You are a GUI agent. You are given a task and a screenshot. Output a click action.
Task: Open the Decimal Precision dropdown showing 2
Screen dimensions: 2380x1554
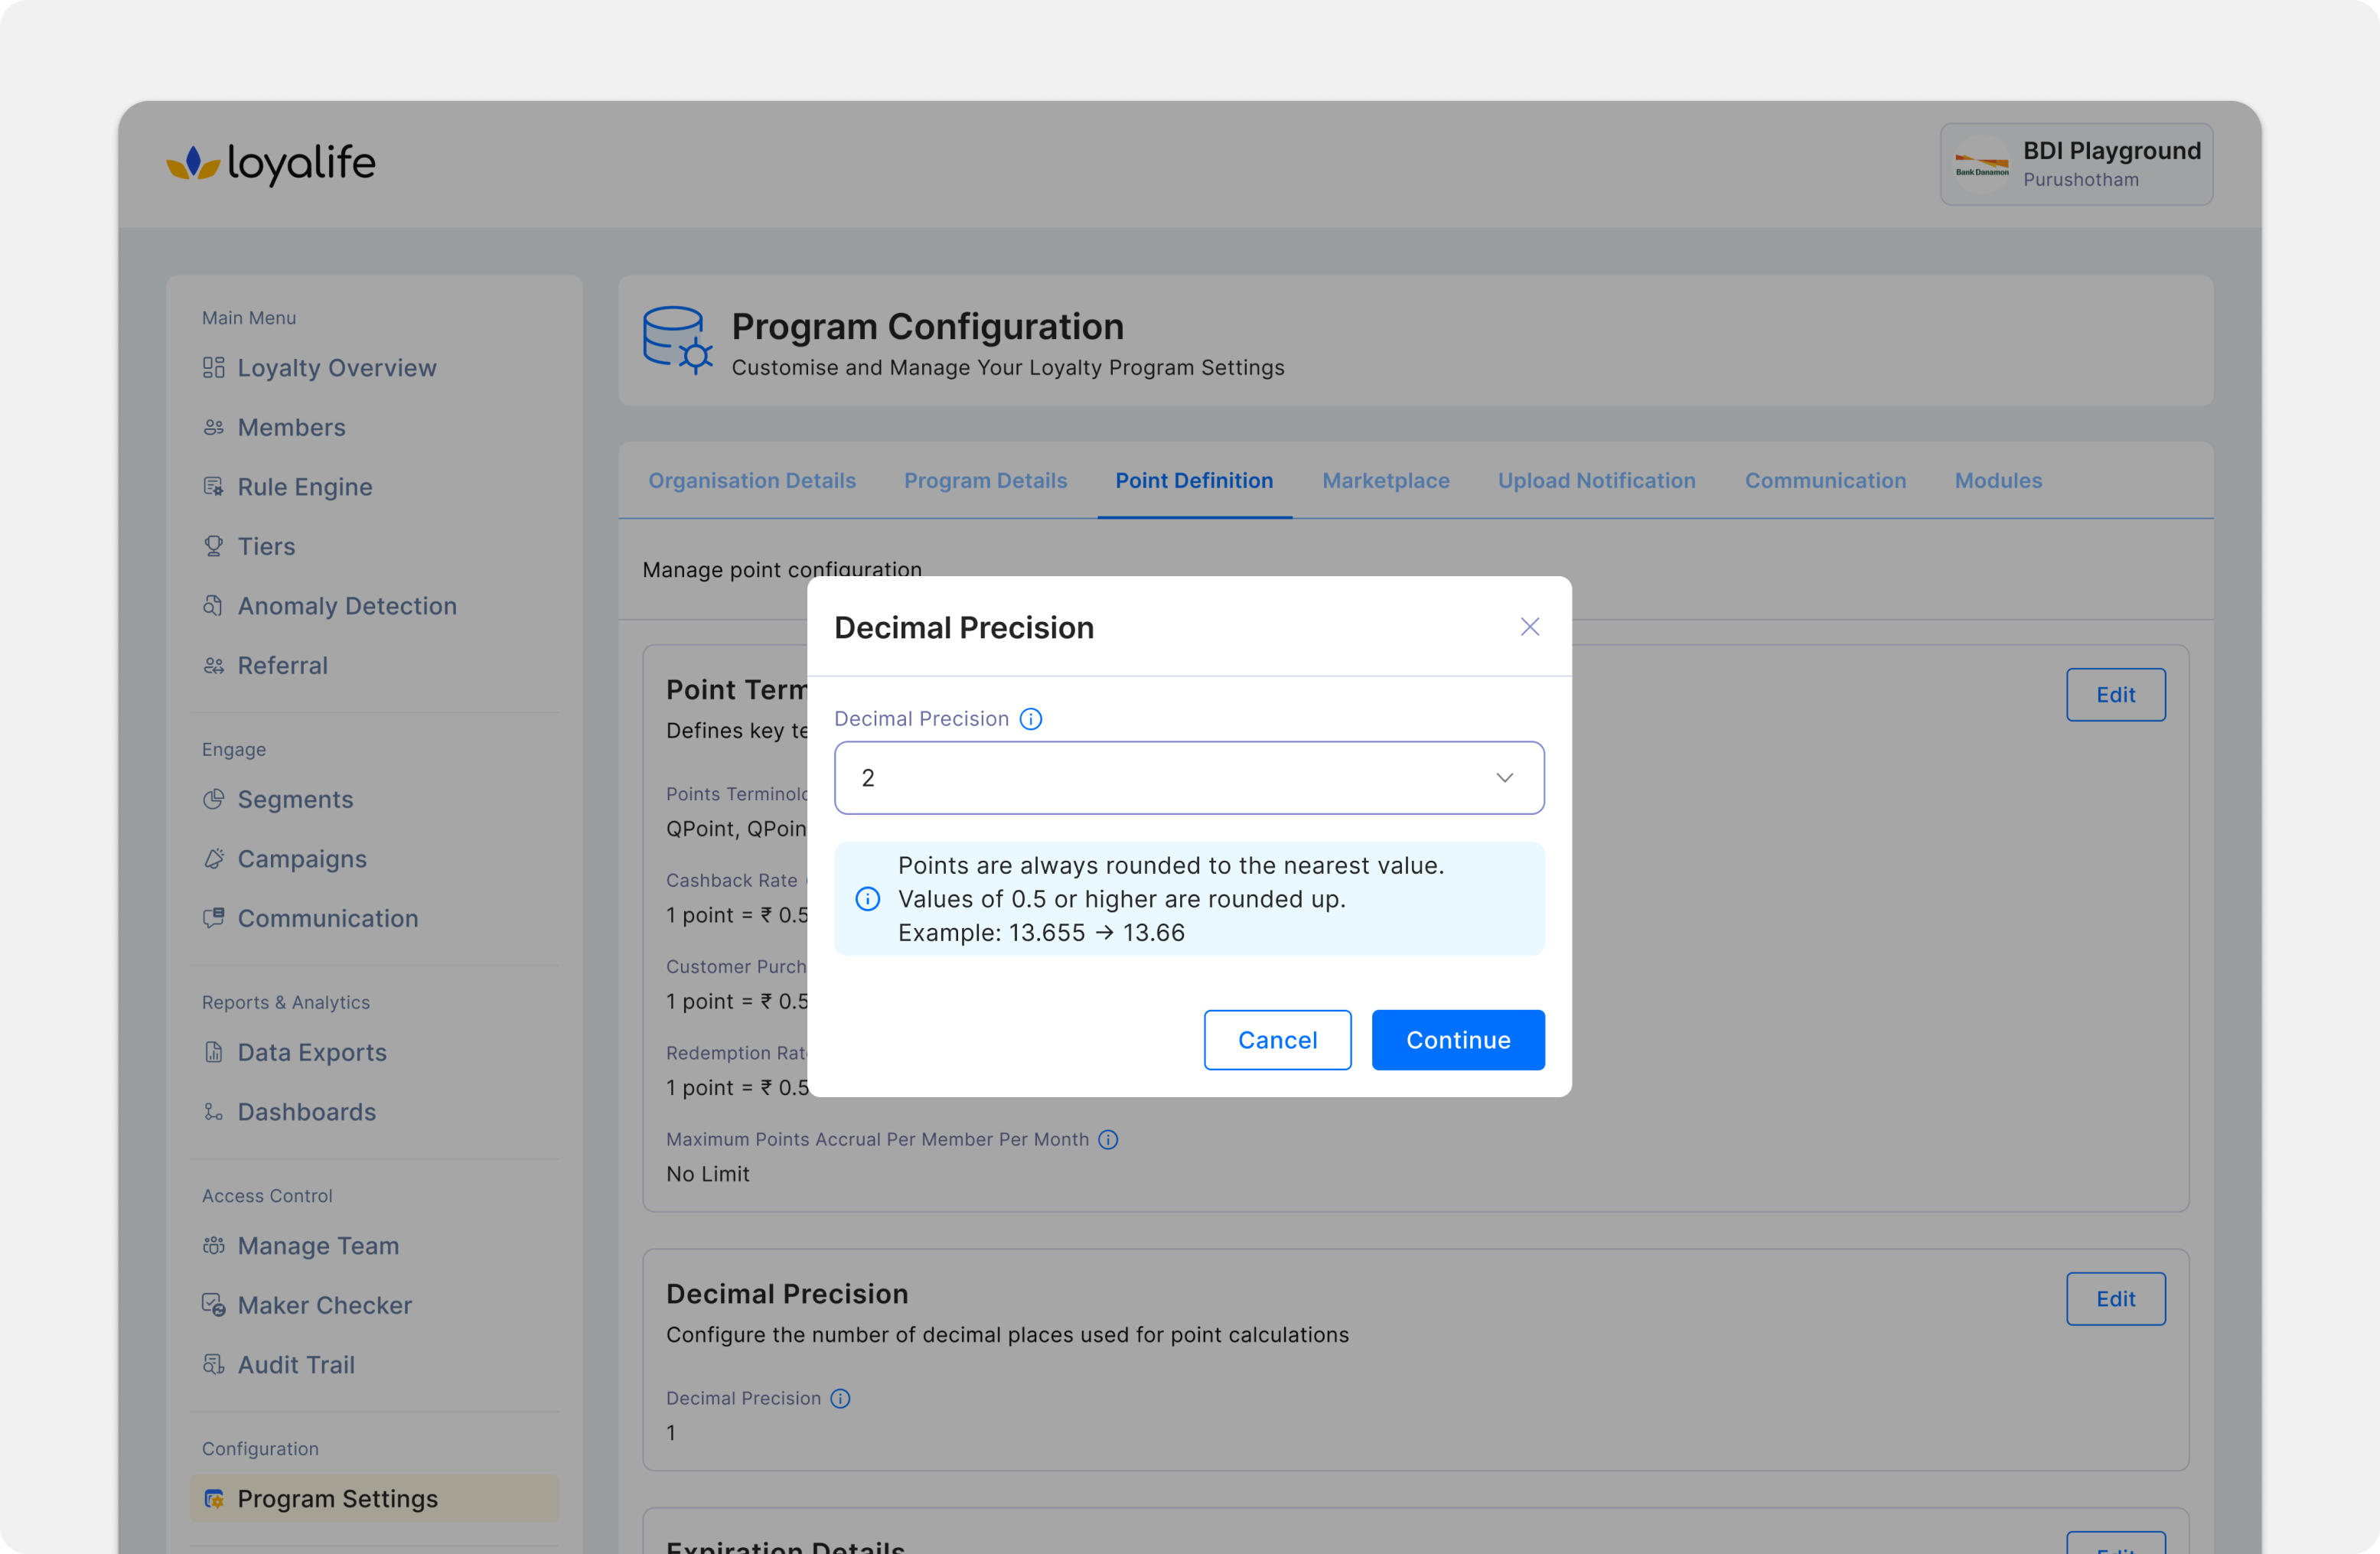point(1188,778)
